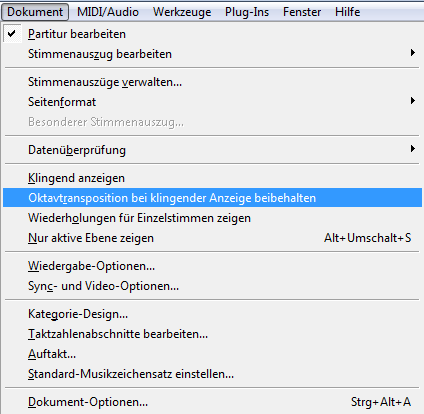
Task: Open the Fenster menu
Action: (302, 12)
